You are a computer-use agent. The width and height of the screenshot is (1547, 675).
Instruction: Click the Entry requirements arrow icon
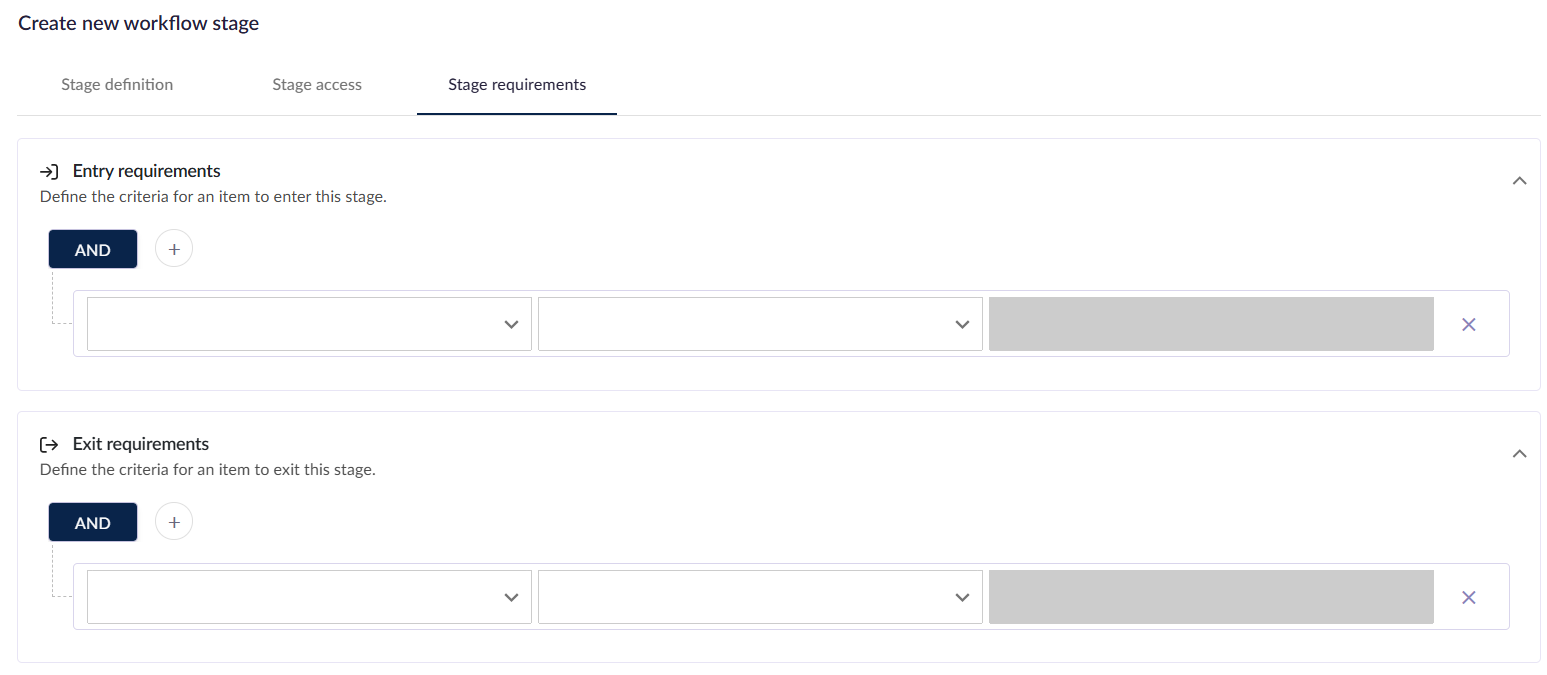click(49, 170)
